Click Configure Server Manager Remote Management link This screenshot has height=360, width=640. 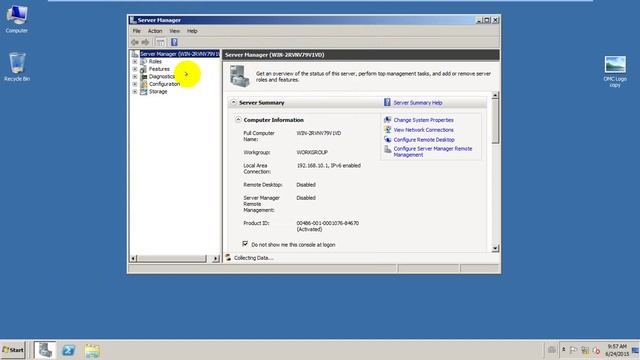click(433, 152)
